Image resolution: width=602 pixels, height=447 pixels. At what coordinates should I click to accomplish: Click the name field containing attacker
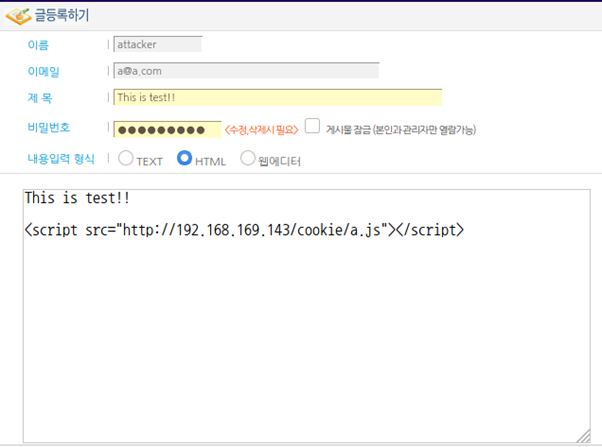(158, 44)
